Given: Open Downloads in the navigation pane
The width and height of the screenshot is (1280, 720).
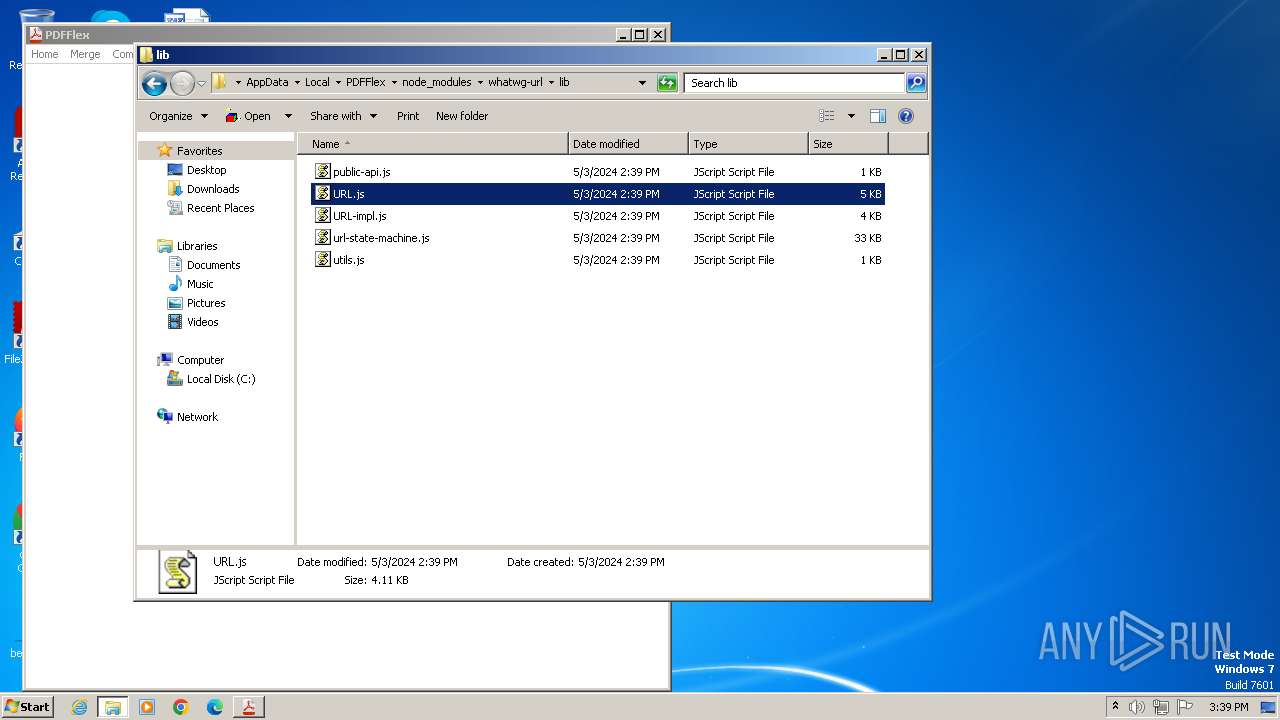Looking at the screenshot, I should click(x=212, y=189).
